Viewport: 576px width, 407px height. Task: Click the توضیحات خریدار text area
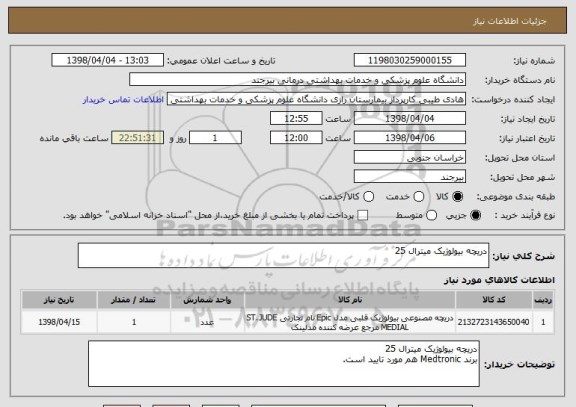coord(284,364)
